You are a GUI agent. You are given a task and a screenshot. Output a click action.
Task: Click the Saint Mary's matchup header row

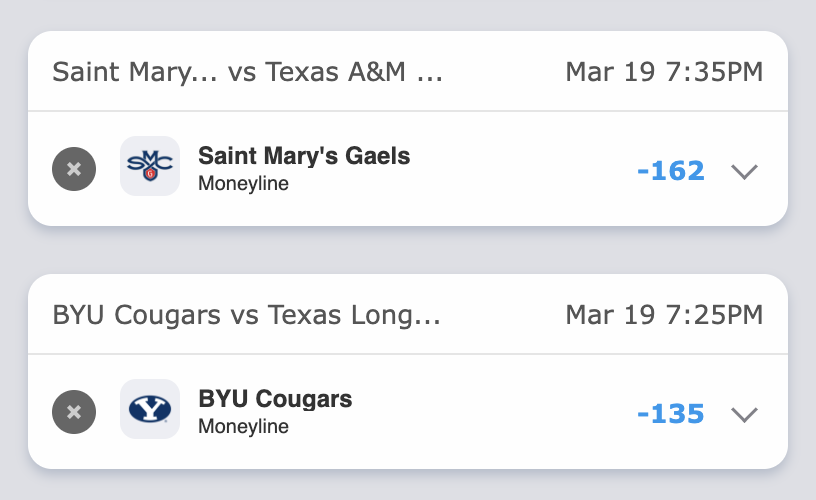500,73
